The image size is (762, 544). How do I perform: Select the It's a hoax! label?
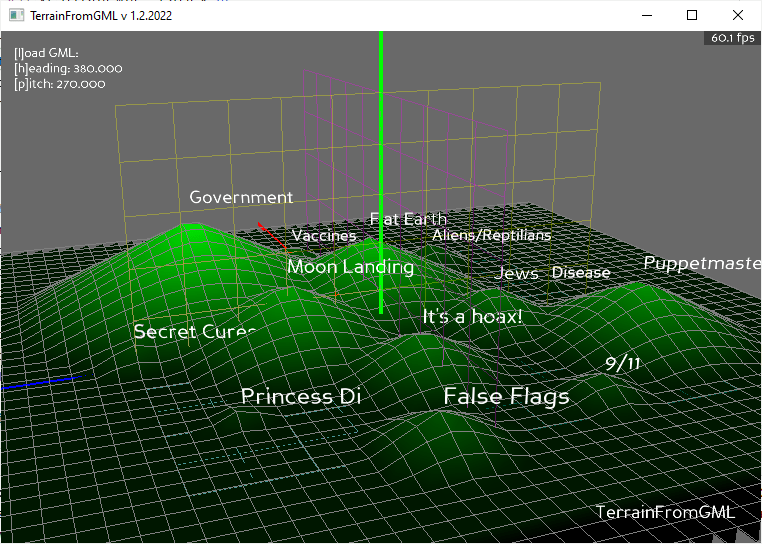(472, 316)
